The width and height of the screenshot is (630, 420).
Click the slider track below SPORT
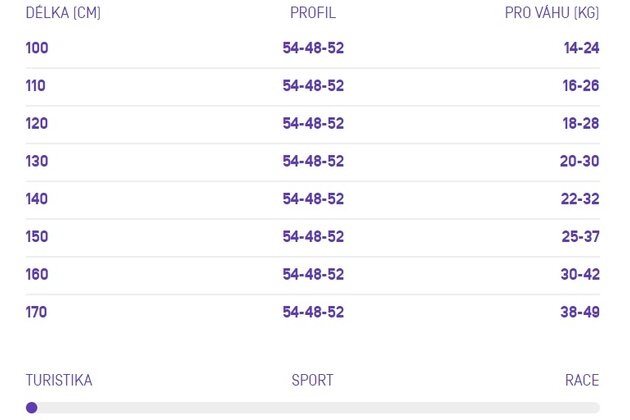click(x=313, y=408)
